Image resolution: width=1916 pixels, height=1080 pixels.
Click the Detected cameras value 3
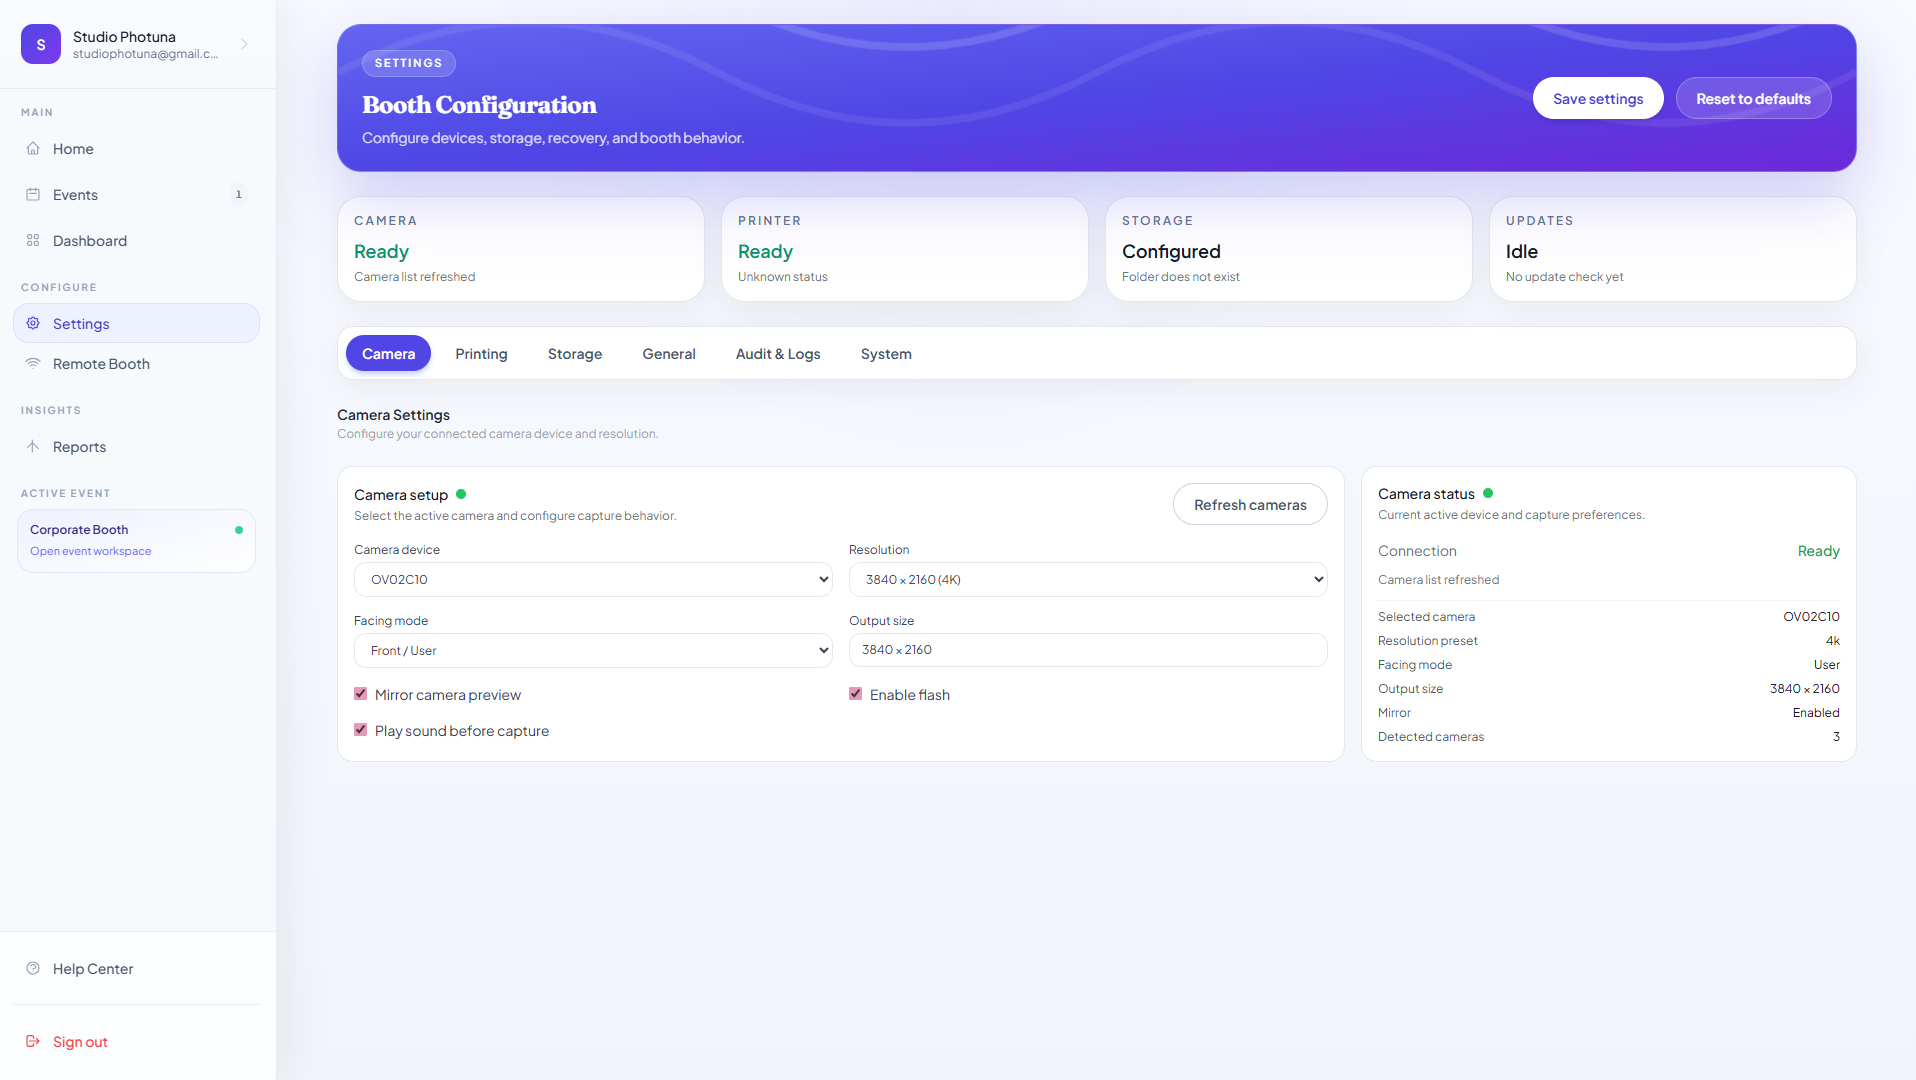(x=1836, y=736)
